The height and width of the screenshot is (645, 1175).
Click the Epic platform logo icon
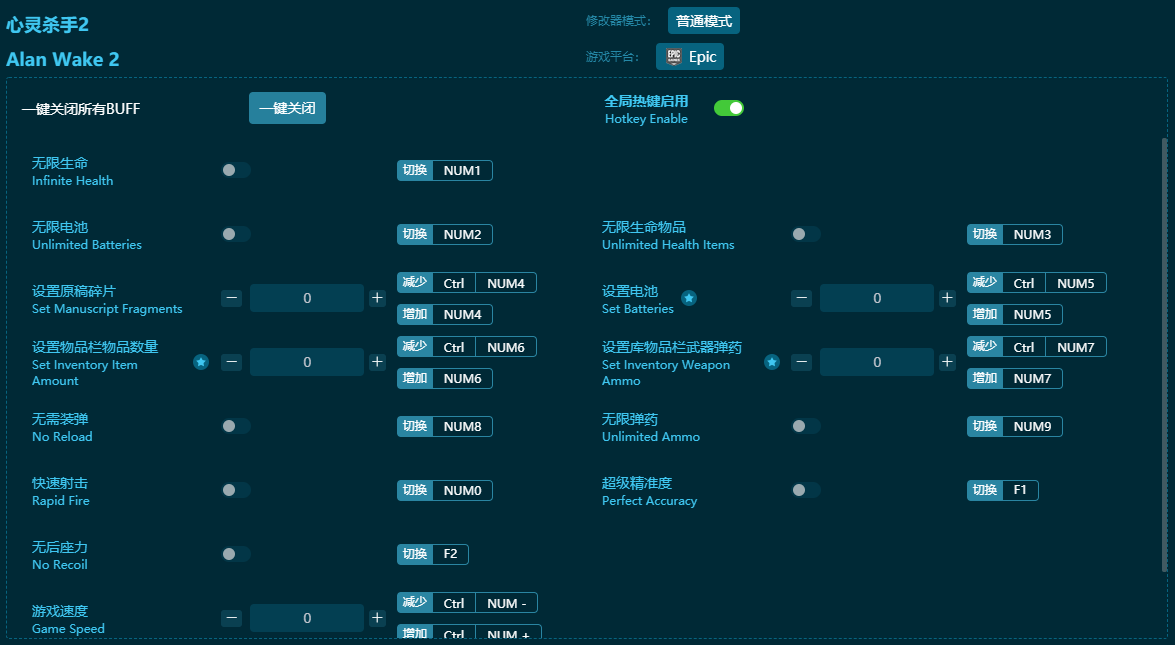(x=674, y=57)
